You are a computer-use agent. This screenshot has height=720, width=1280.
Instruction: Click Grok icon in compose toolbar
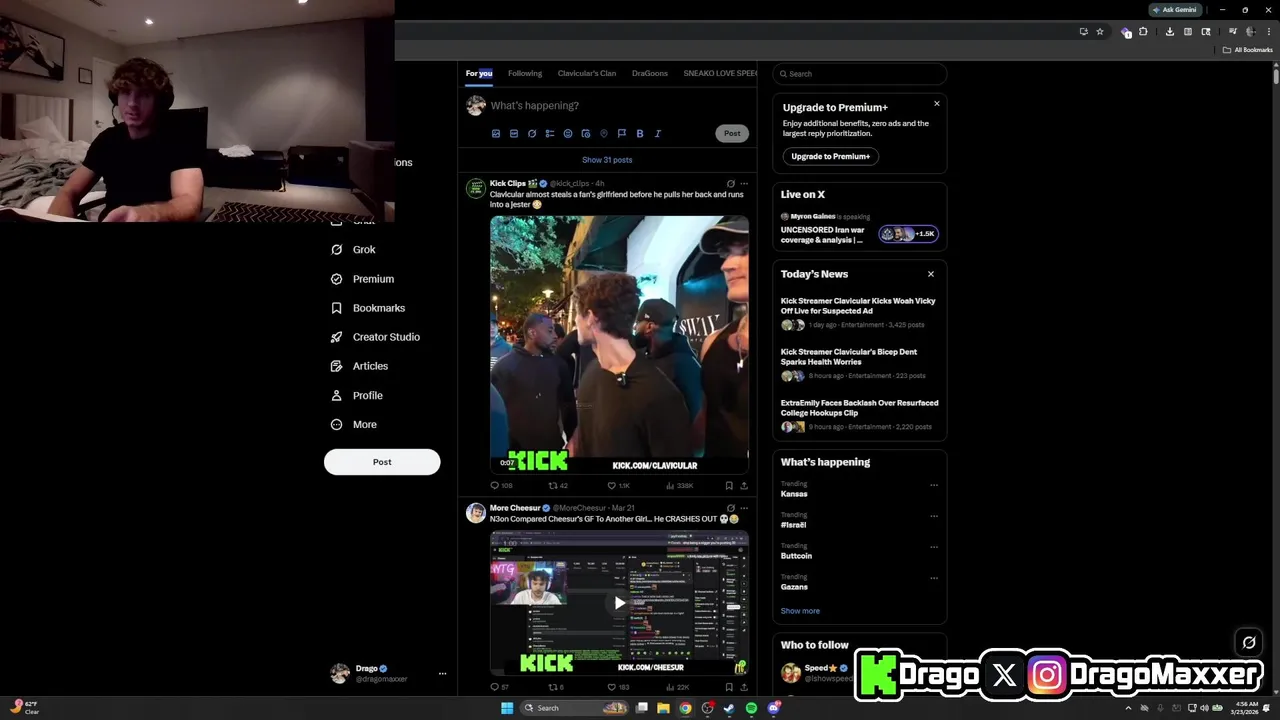(x=532, y=133)
